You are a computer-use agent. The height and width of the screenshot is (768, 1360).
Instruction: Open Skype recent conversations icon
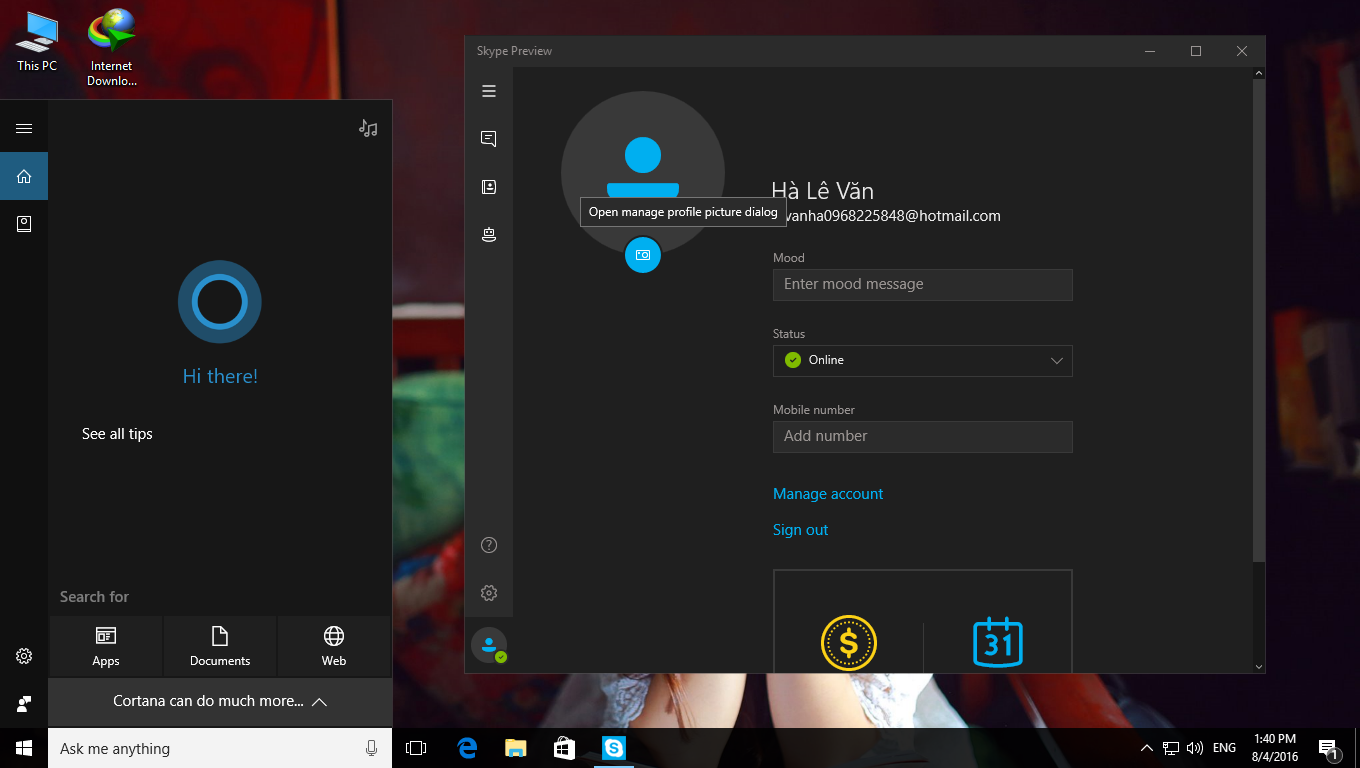(x=489, y=139)
